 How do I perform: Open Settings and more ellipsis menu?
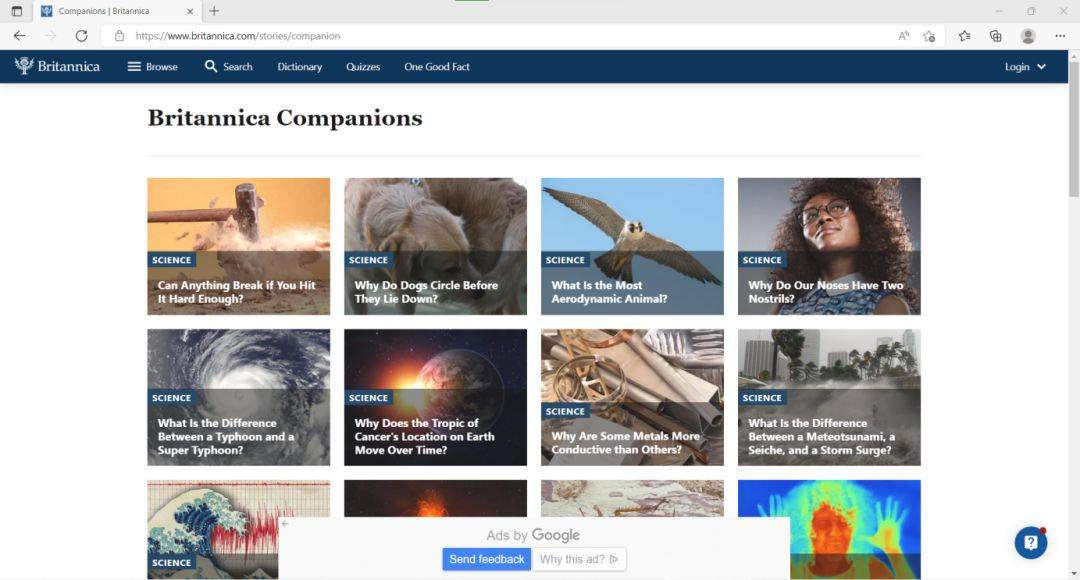pyautogui.click(x=1060, y=36)
